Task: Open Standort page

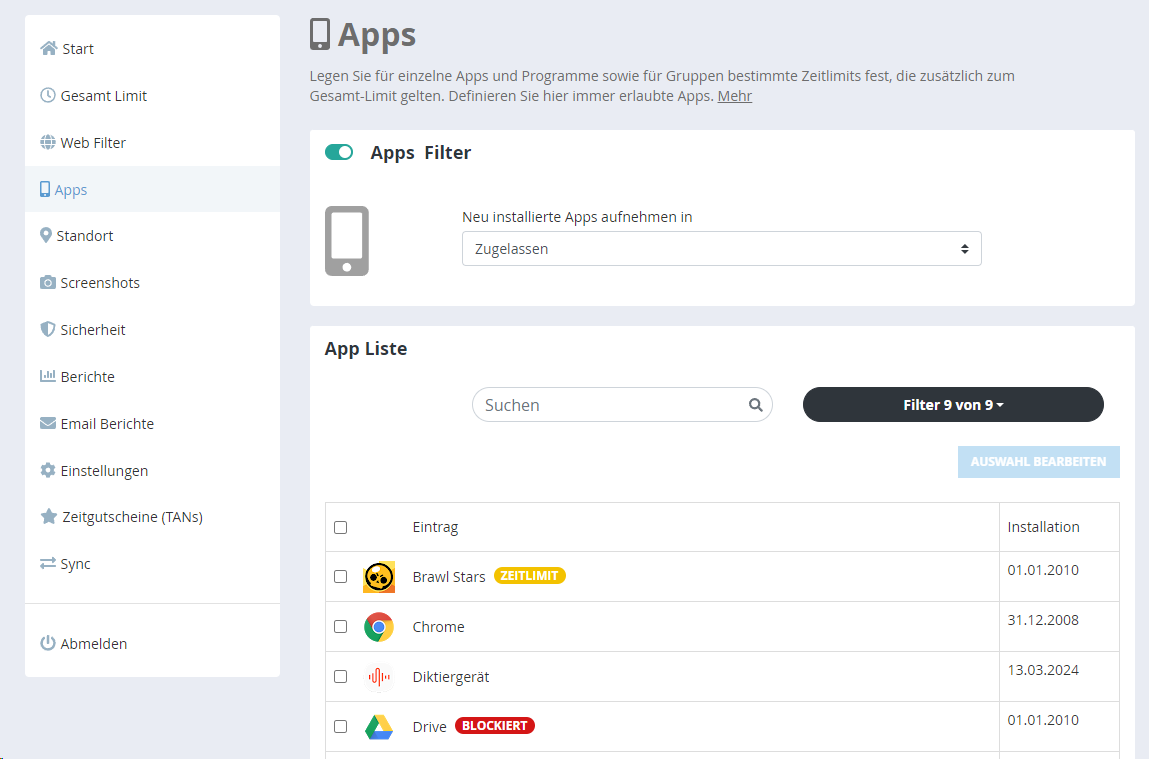Action: [x=152, y=235]
